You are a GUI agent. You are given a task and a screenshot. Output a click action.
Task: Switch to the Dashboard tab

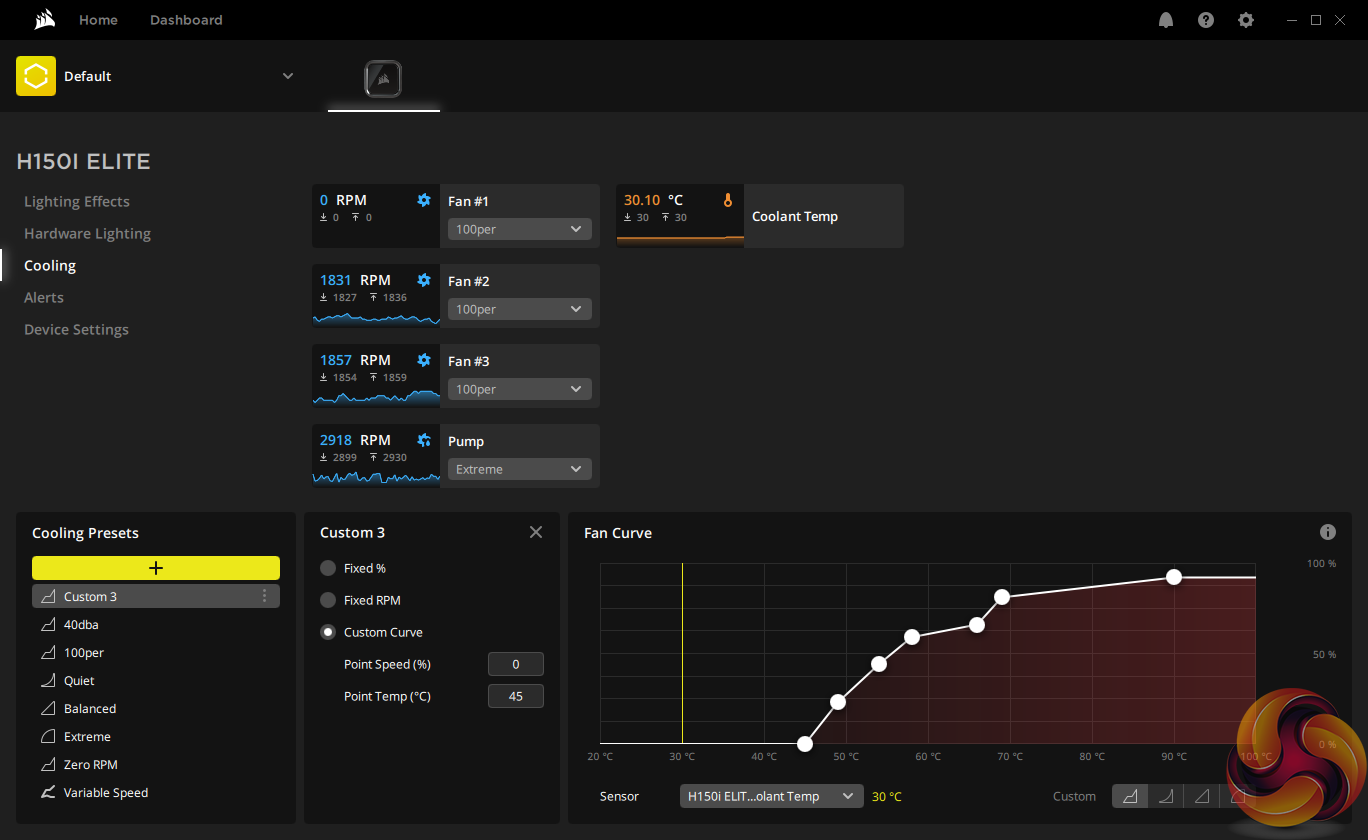[x=186, y=20]
